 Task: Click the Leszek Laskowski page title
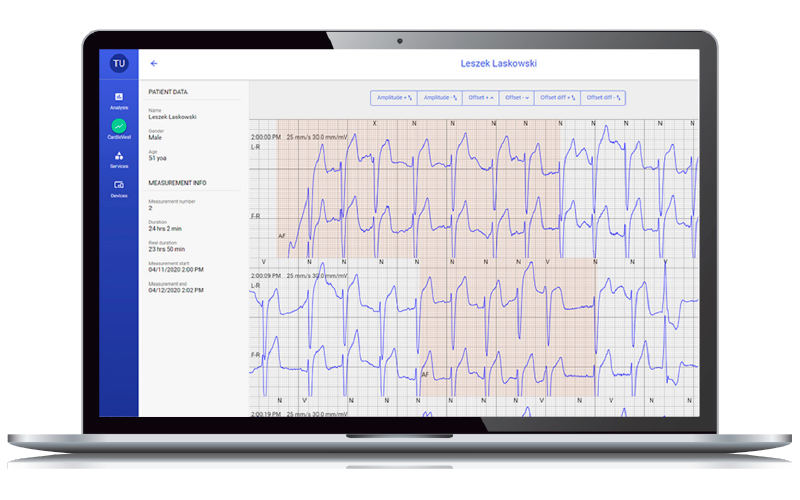pyautogui.click(x=498, y=63)
